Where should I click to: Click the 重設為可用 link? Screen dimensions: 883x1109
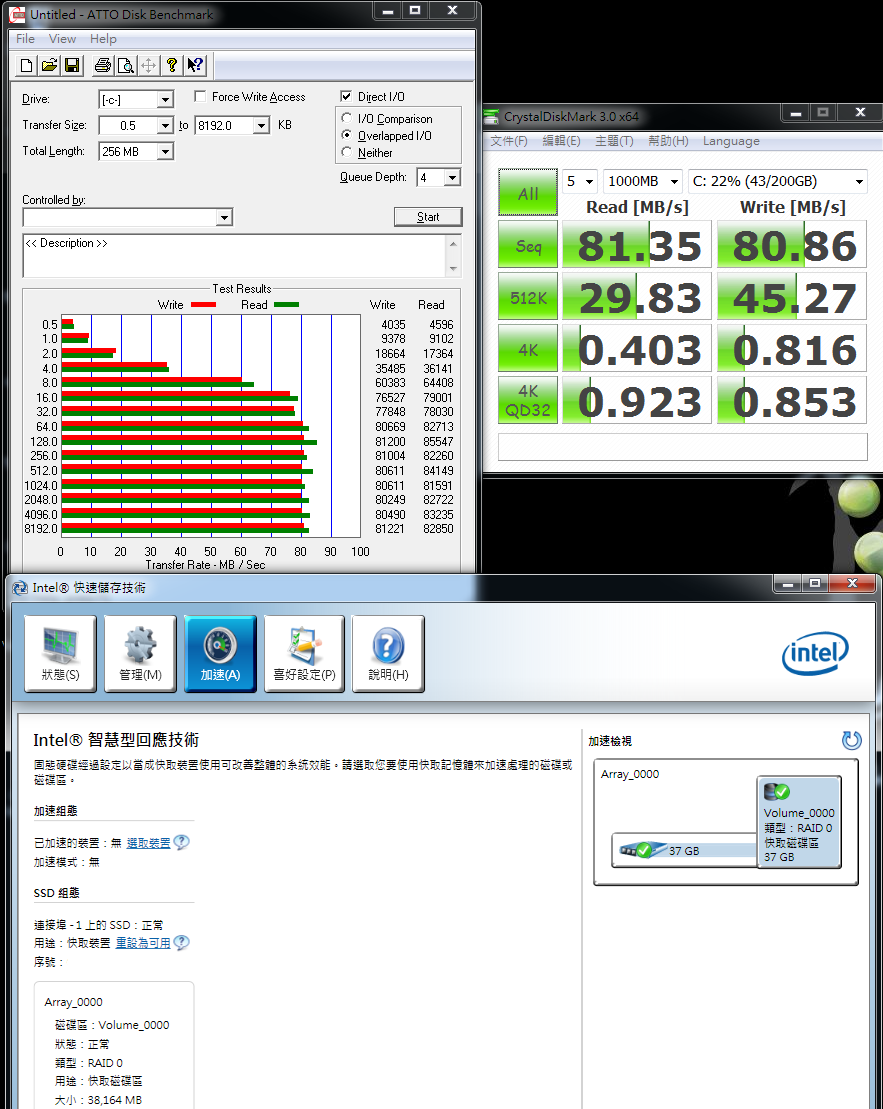click(x=143, y=943)
